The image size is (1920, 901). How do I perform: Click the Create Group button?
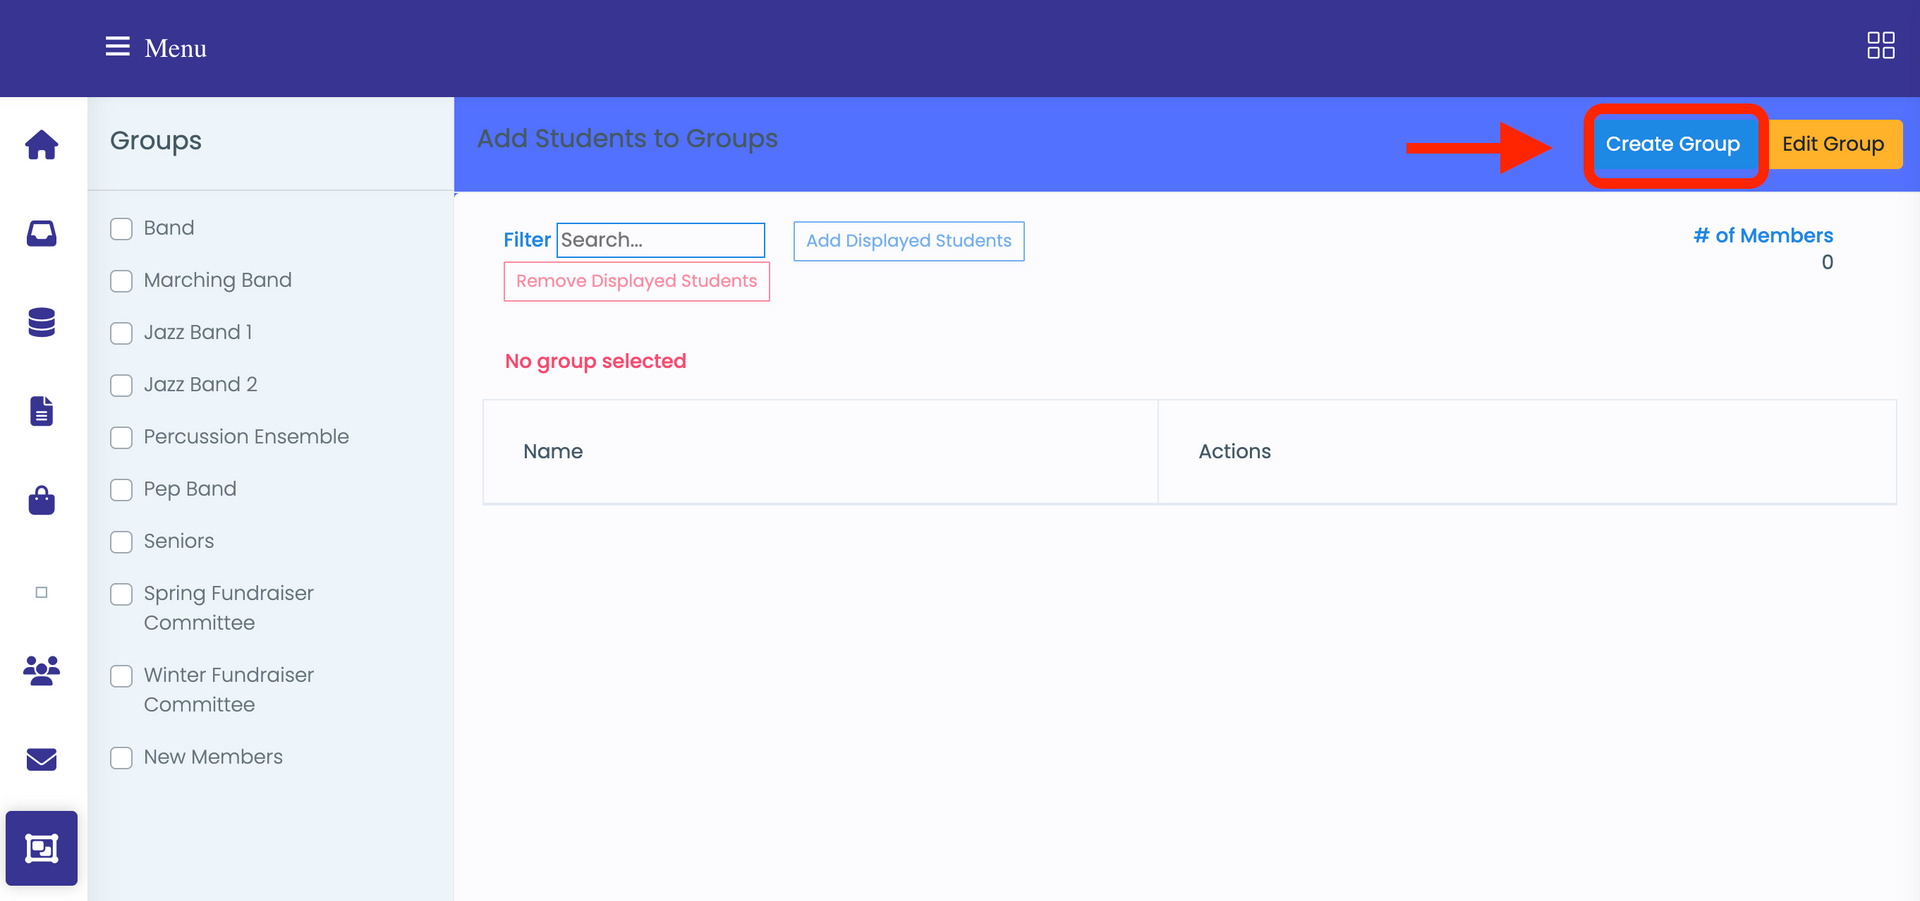(1673, 144)
